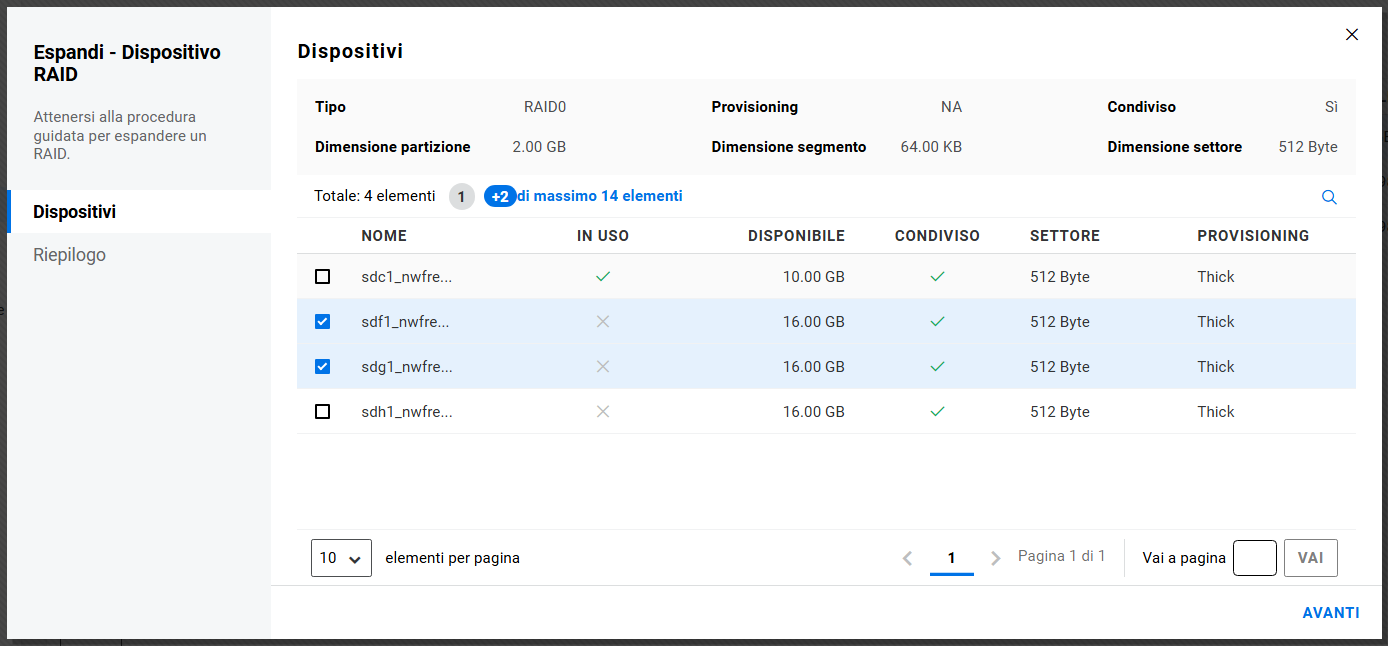
Task: Click the next page arrow icon
Action: (995, 558)
